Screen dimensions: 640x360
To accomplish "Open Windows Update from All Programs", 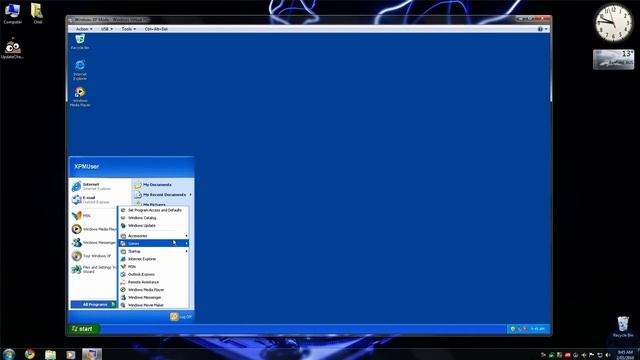I will point(153,226).
